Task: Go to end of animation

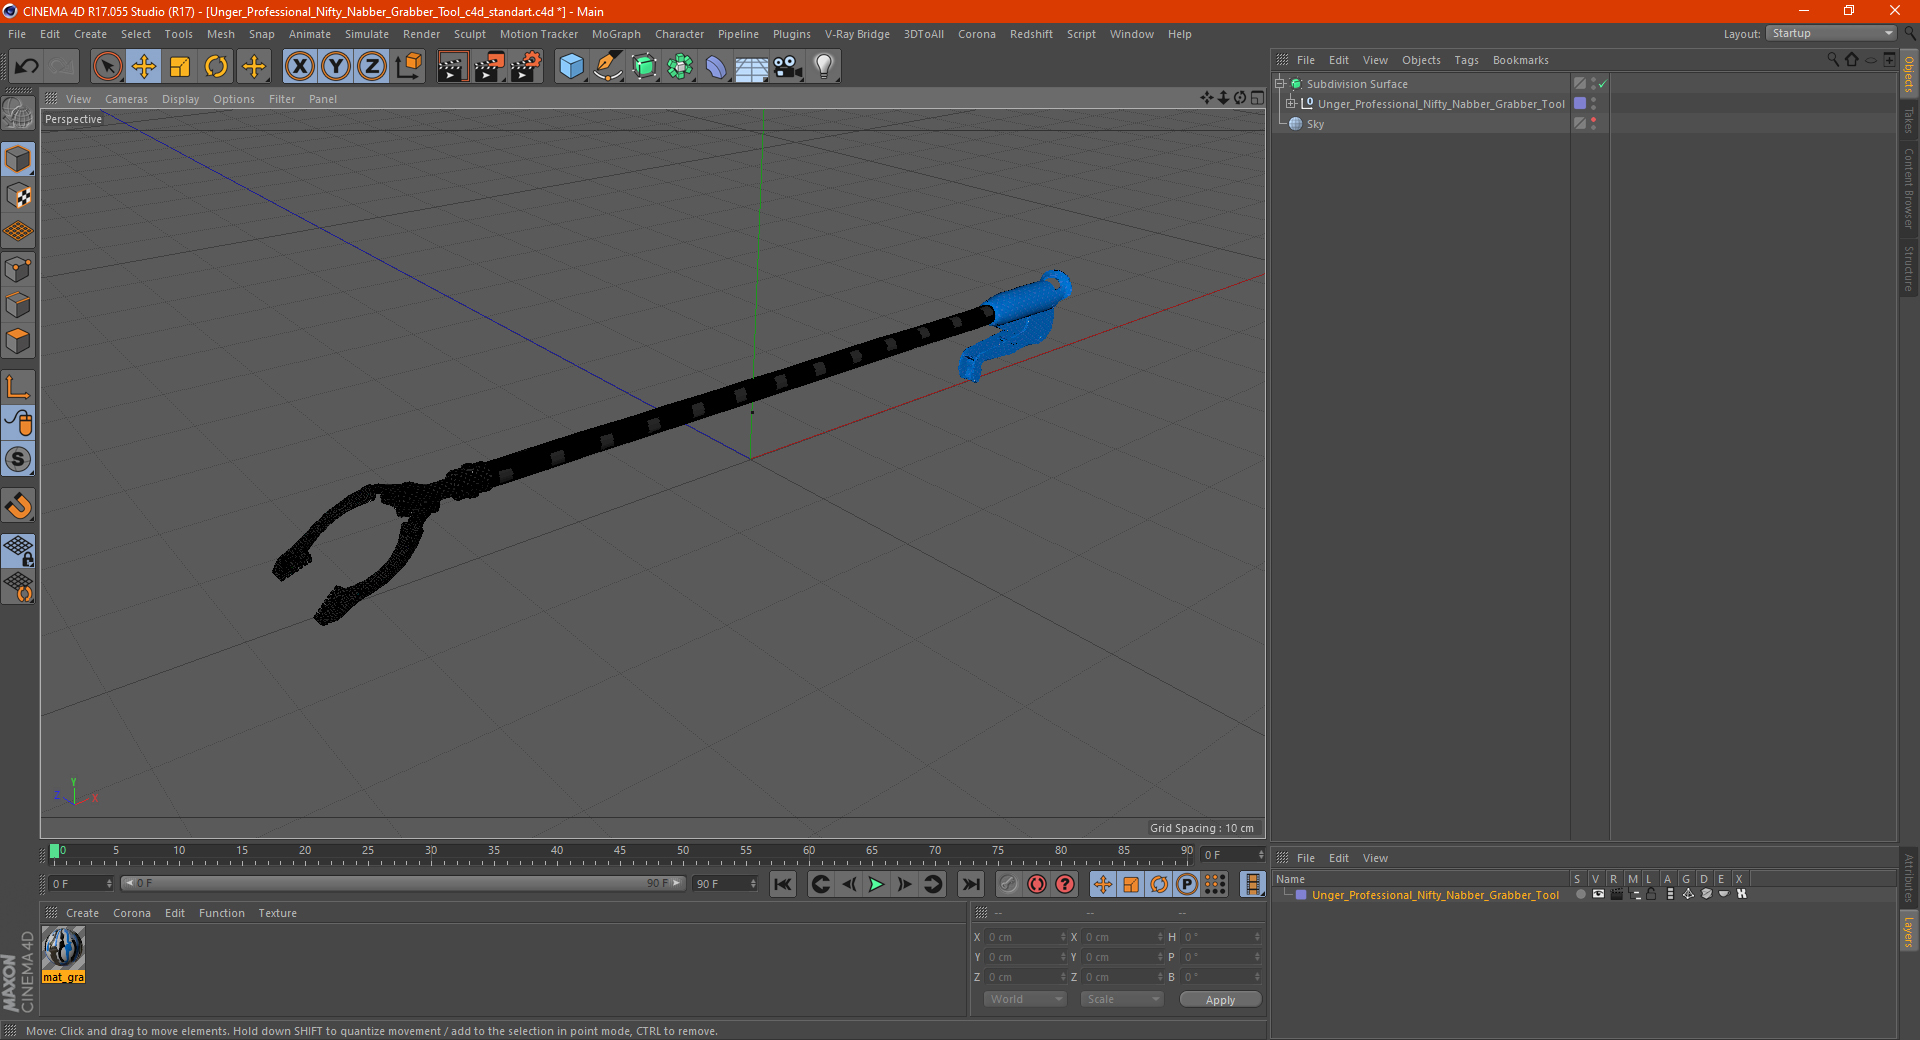Action: pos(970,884)
